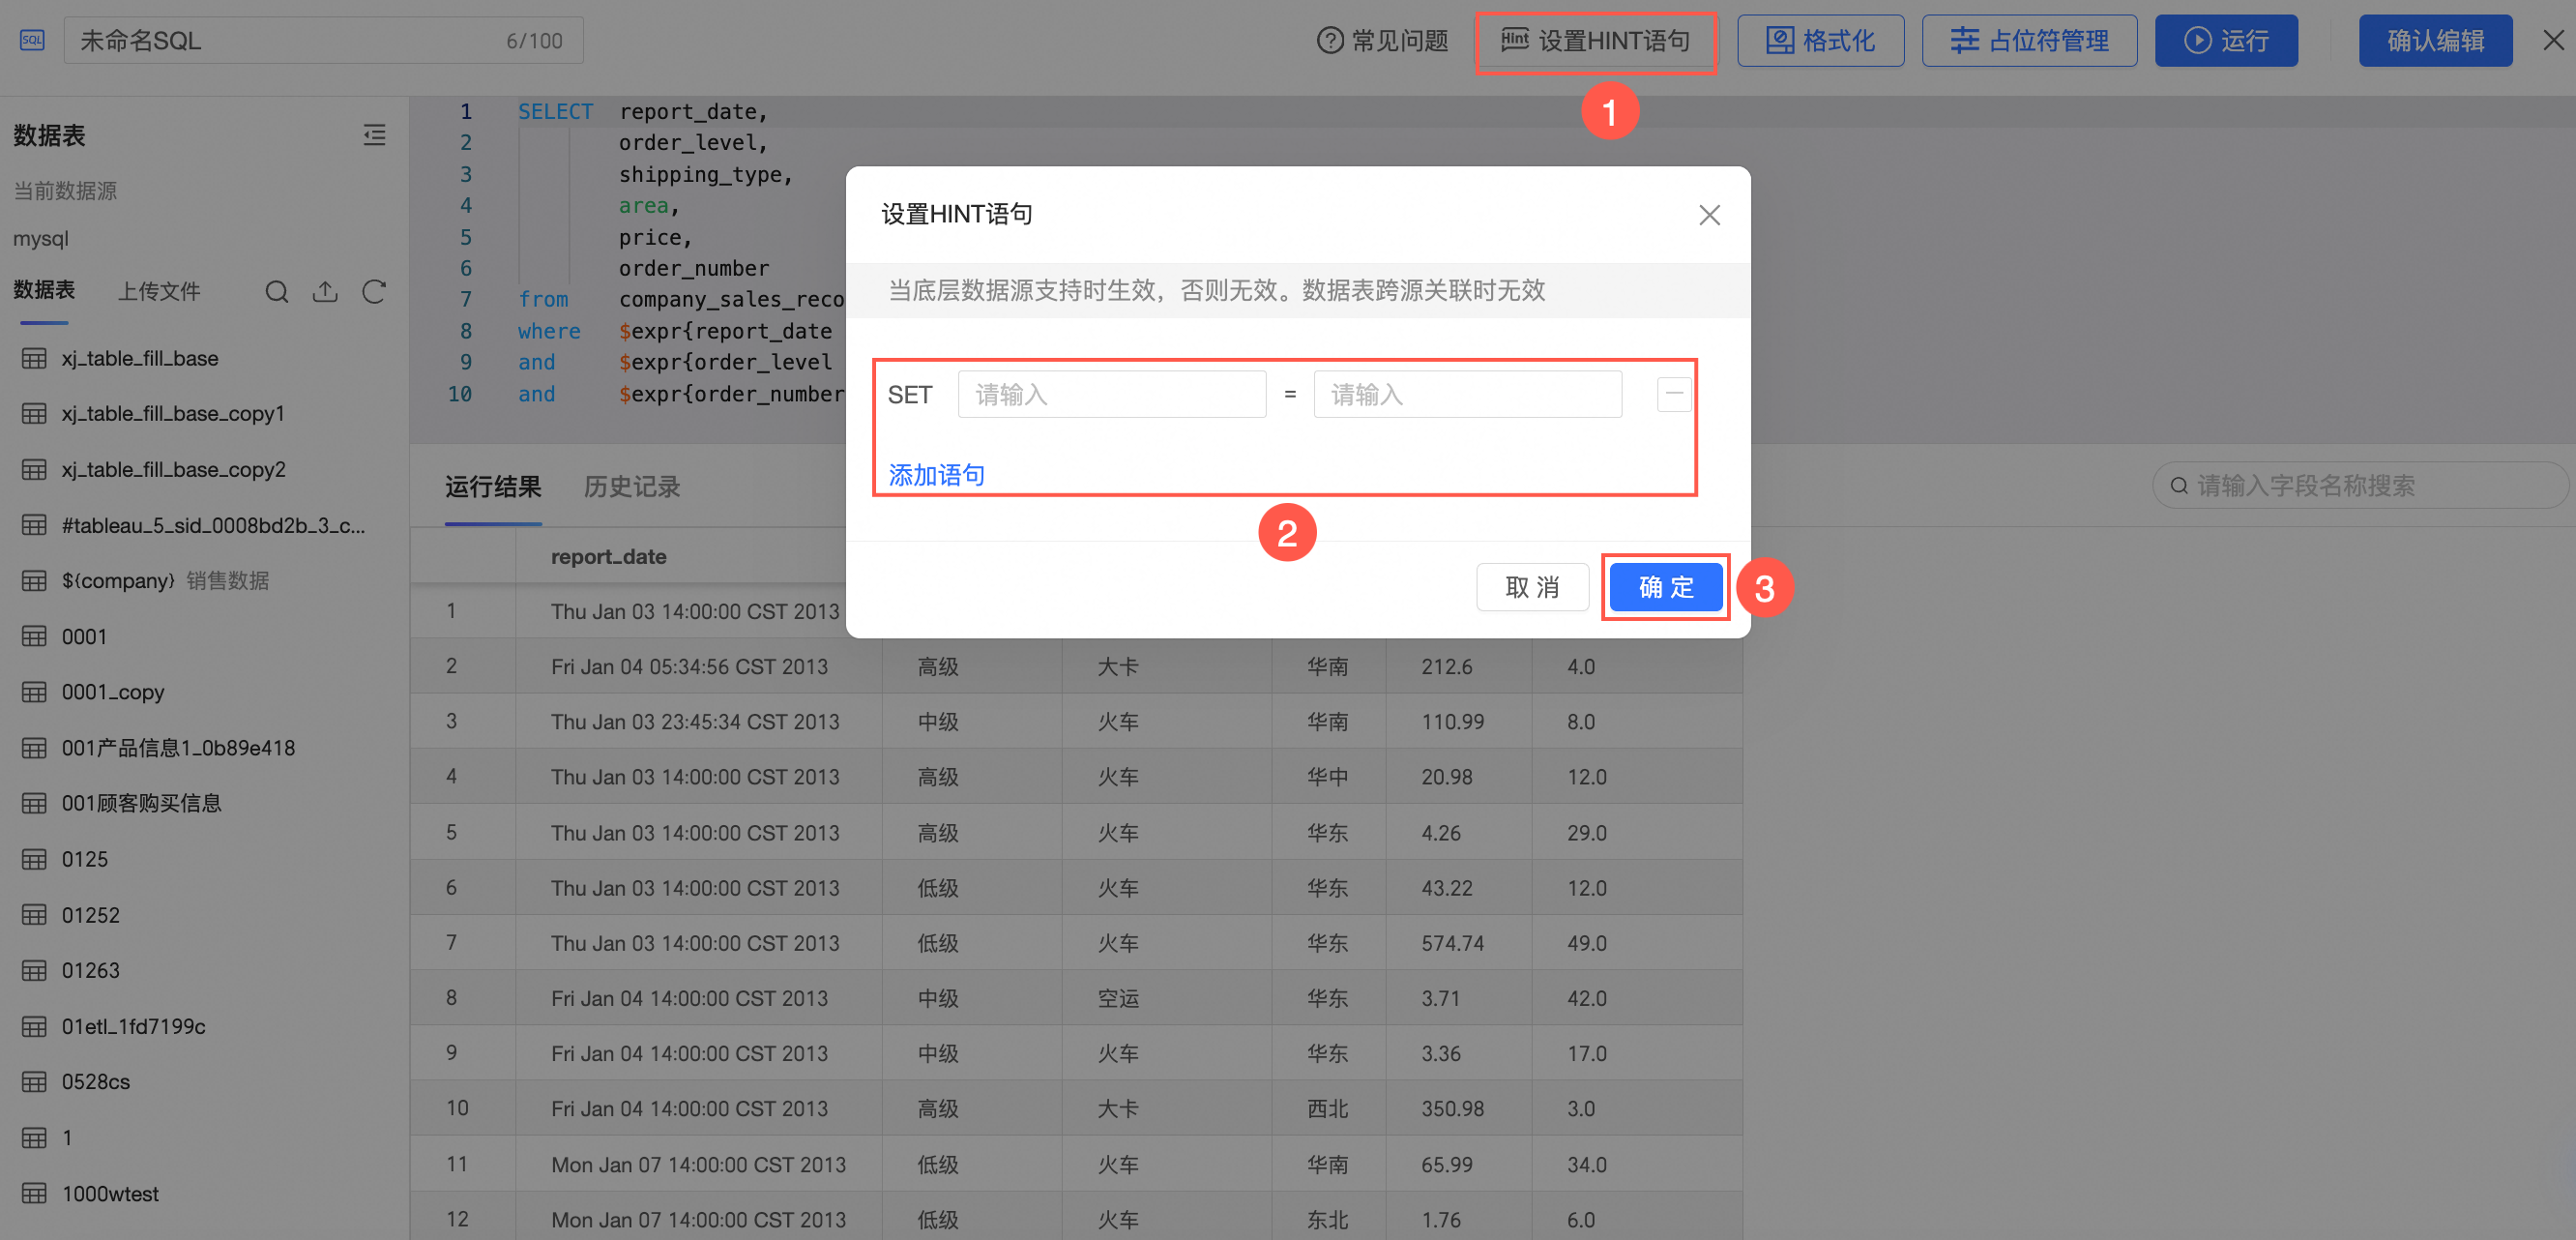Switch to the history records tab

coord(631,487)
